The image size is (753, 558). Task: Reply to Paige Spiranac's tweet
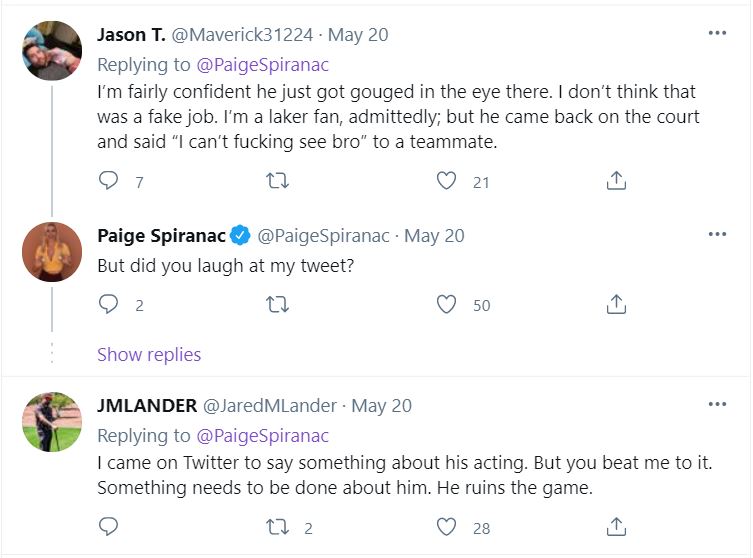coord(109,304)
